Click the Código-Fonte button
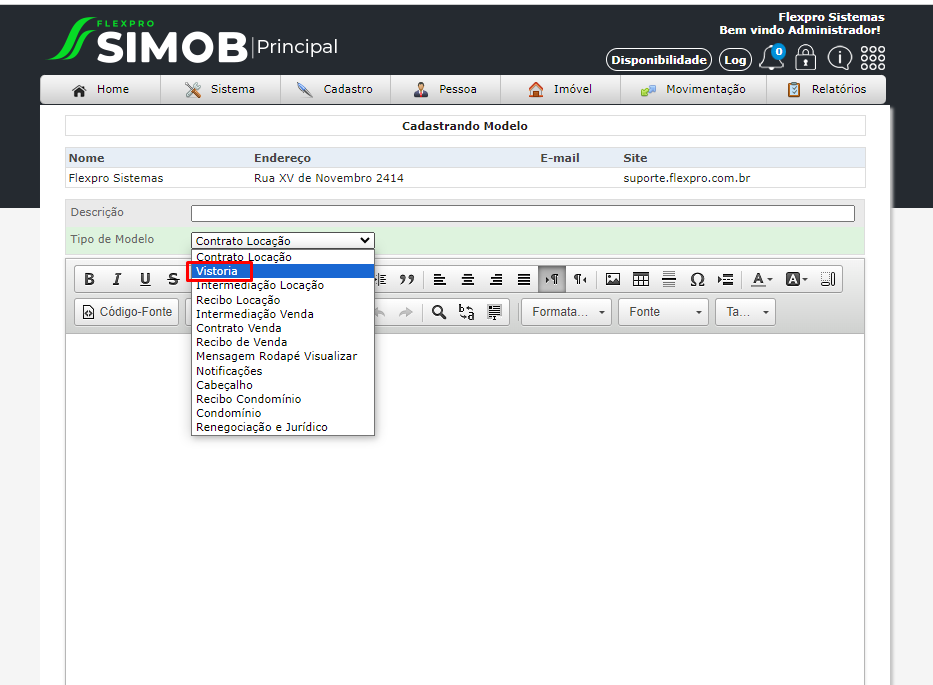Image resolution: width=933 pixels, height=685 pixels. [127, 312]
